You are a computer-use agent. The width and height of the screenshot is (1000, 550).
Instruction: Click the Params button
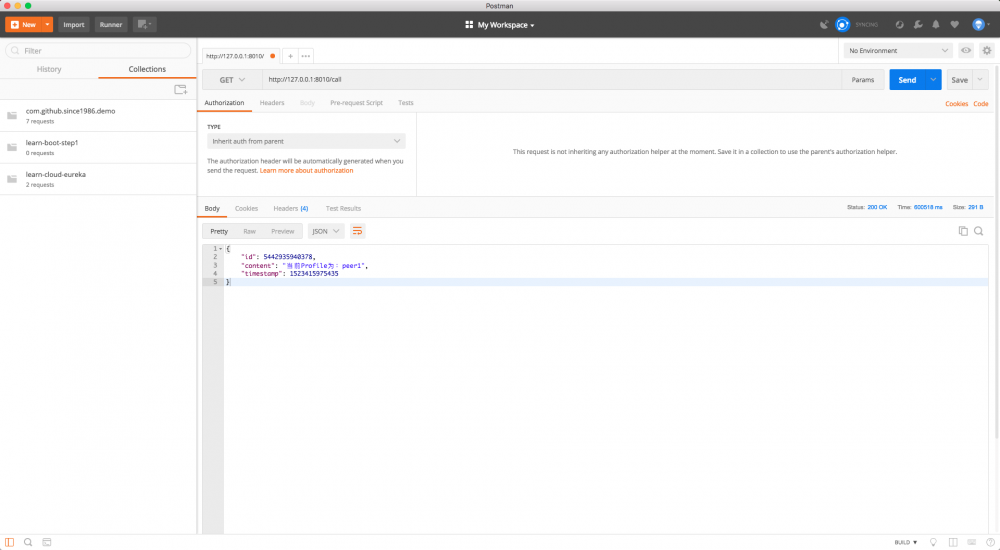pos(863,80)
